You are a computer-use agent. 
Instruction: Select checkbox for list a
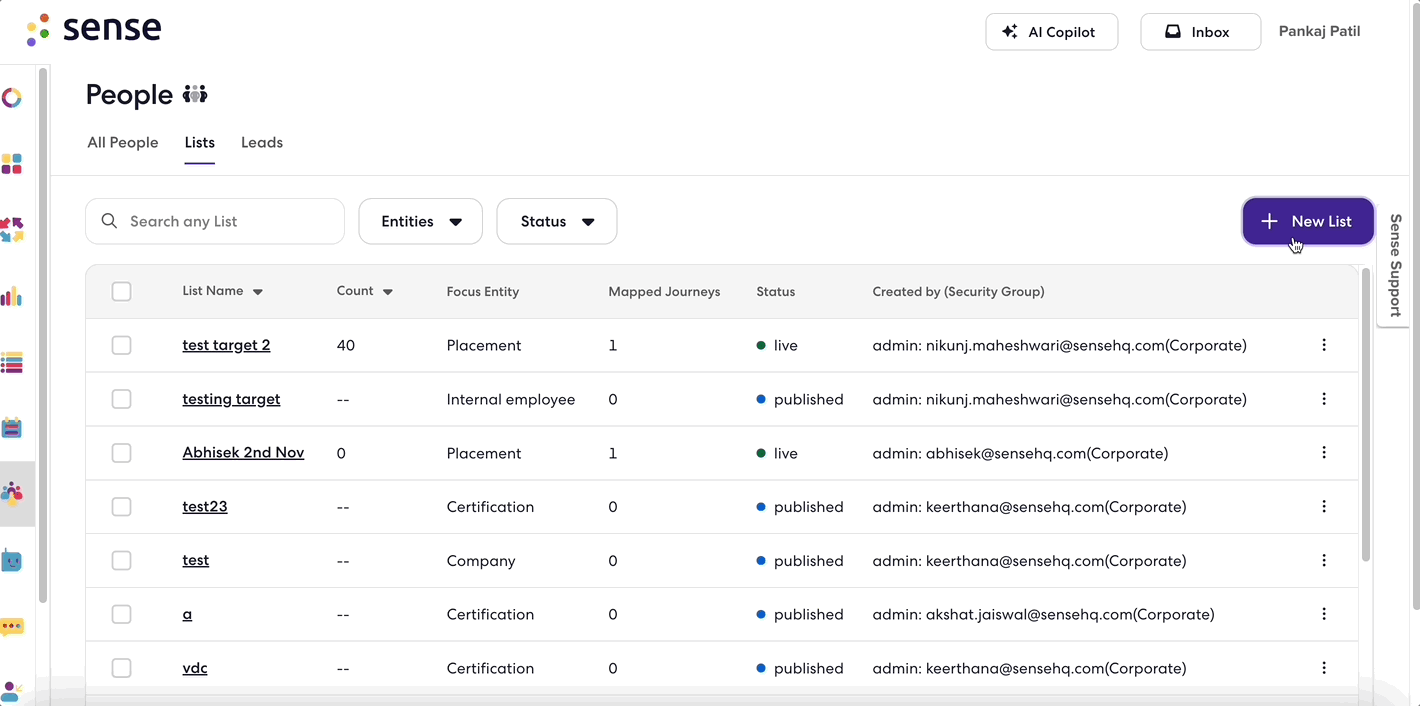(121, 614)
